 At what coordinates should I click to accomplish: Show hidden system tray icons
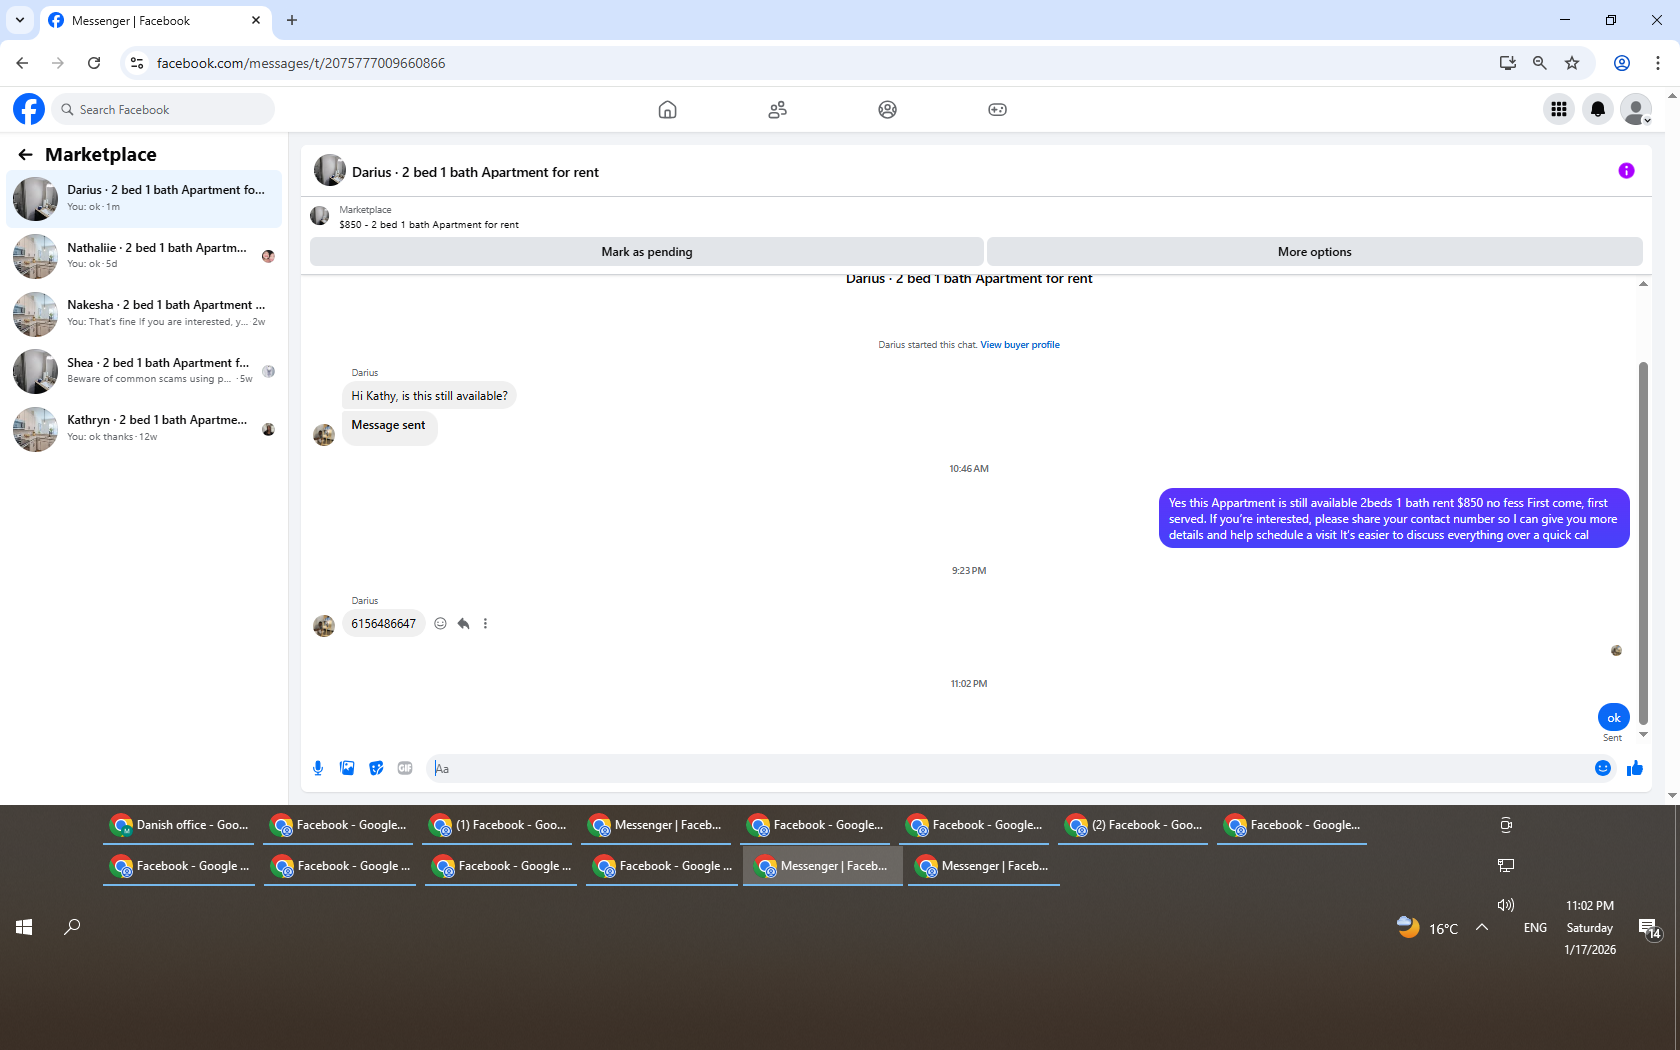1482,927
